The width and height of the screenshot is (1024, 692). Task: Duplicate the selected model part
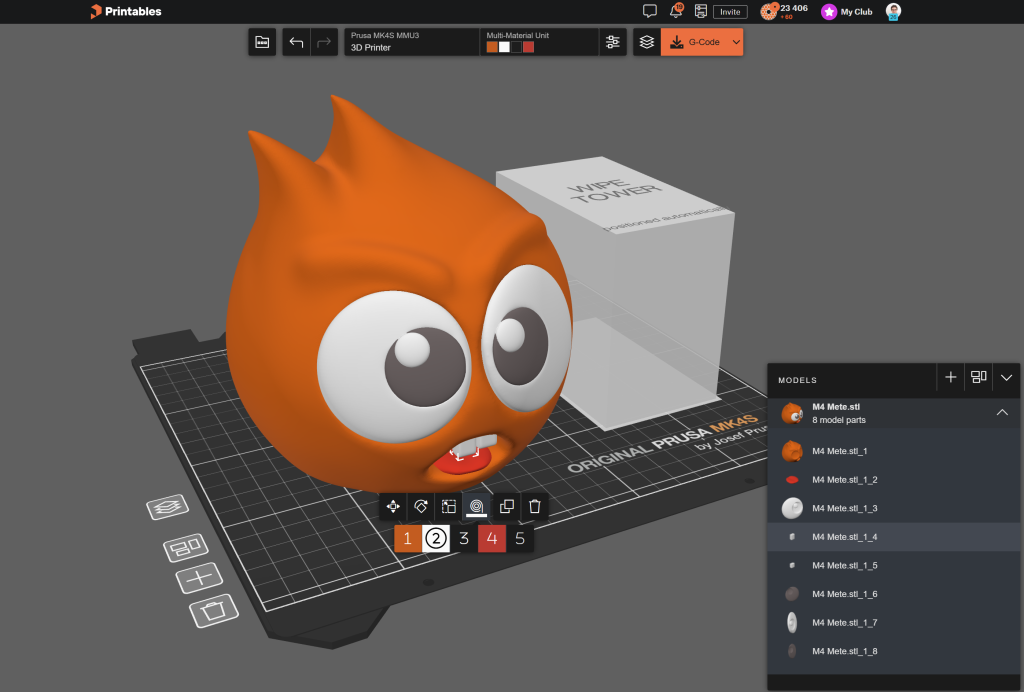coord(506,506)
